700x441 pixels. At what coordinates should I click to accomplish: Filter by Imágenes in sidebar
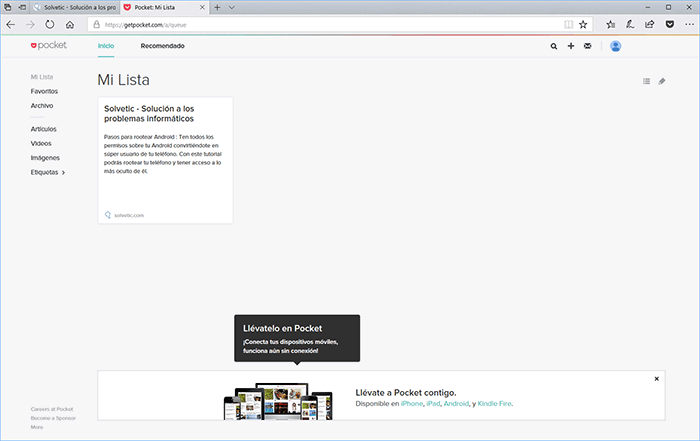click(x=45, y=158)
